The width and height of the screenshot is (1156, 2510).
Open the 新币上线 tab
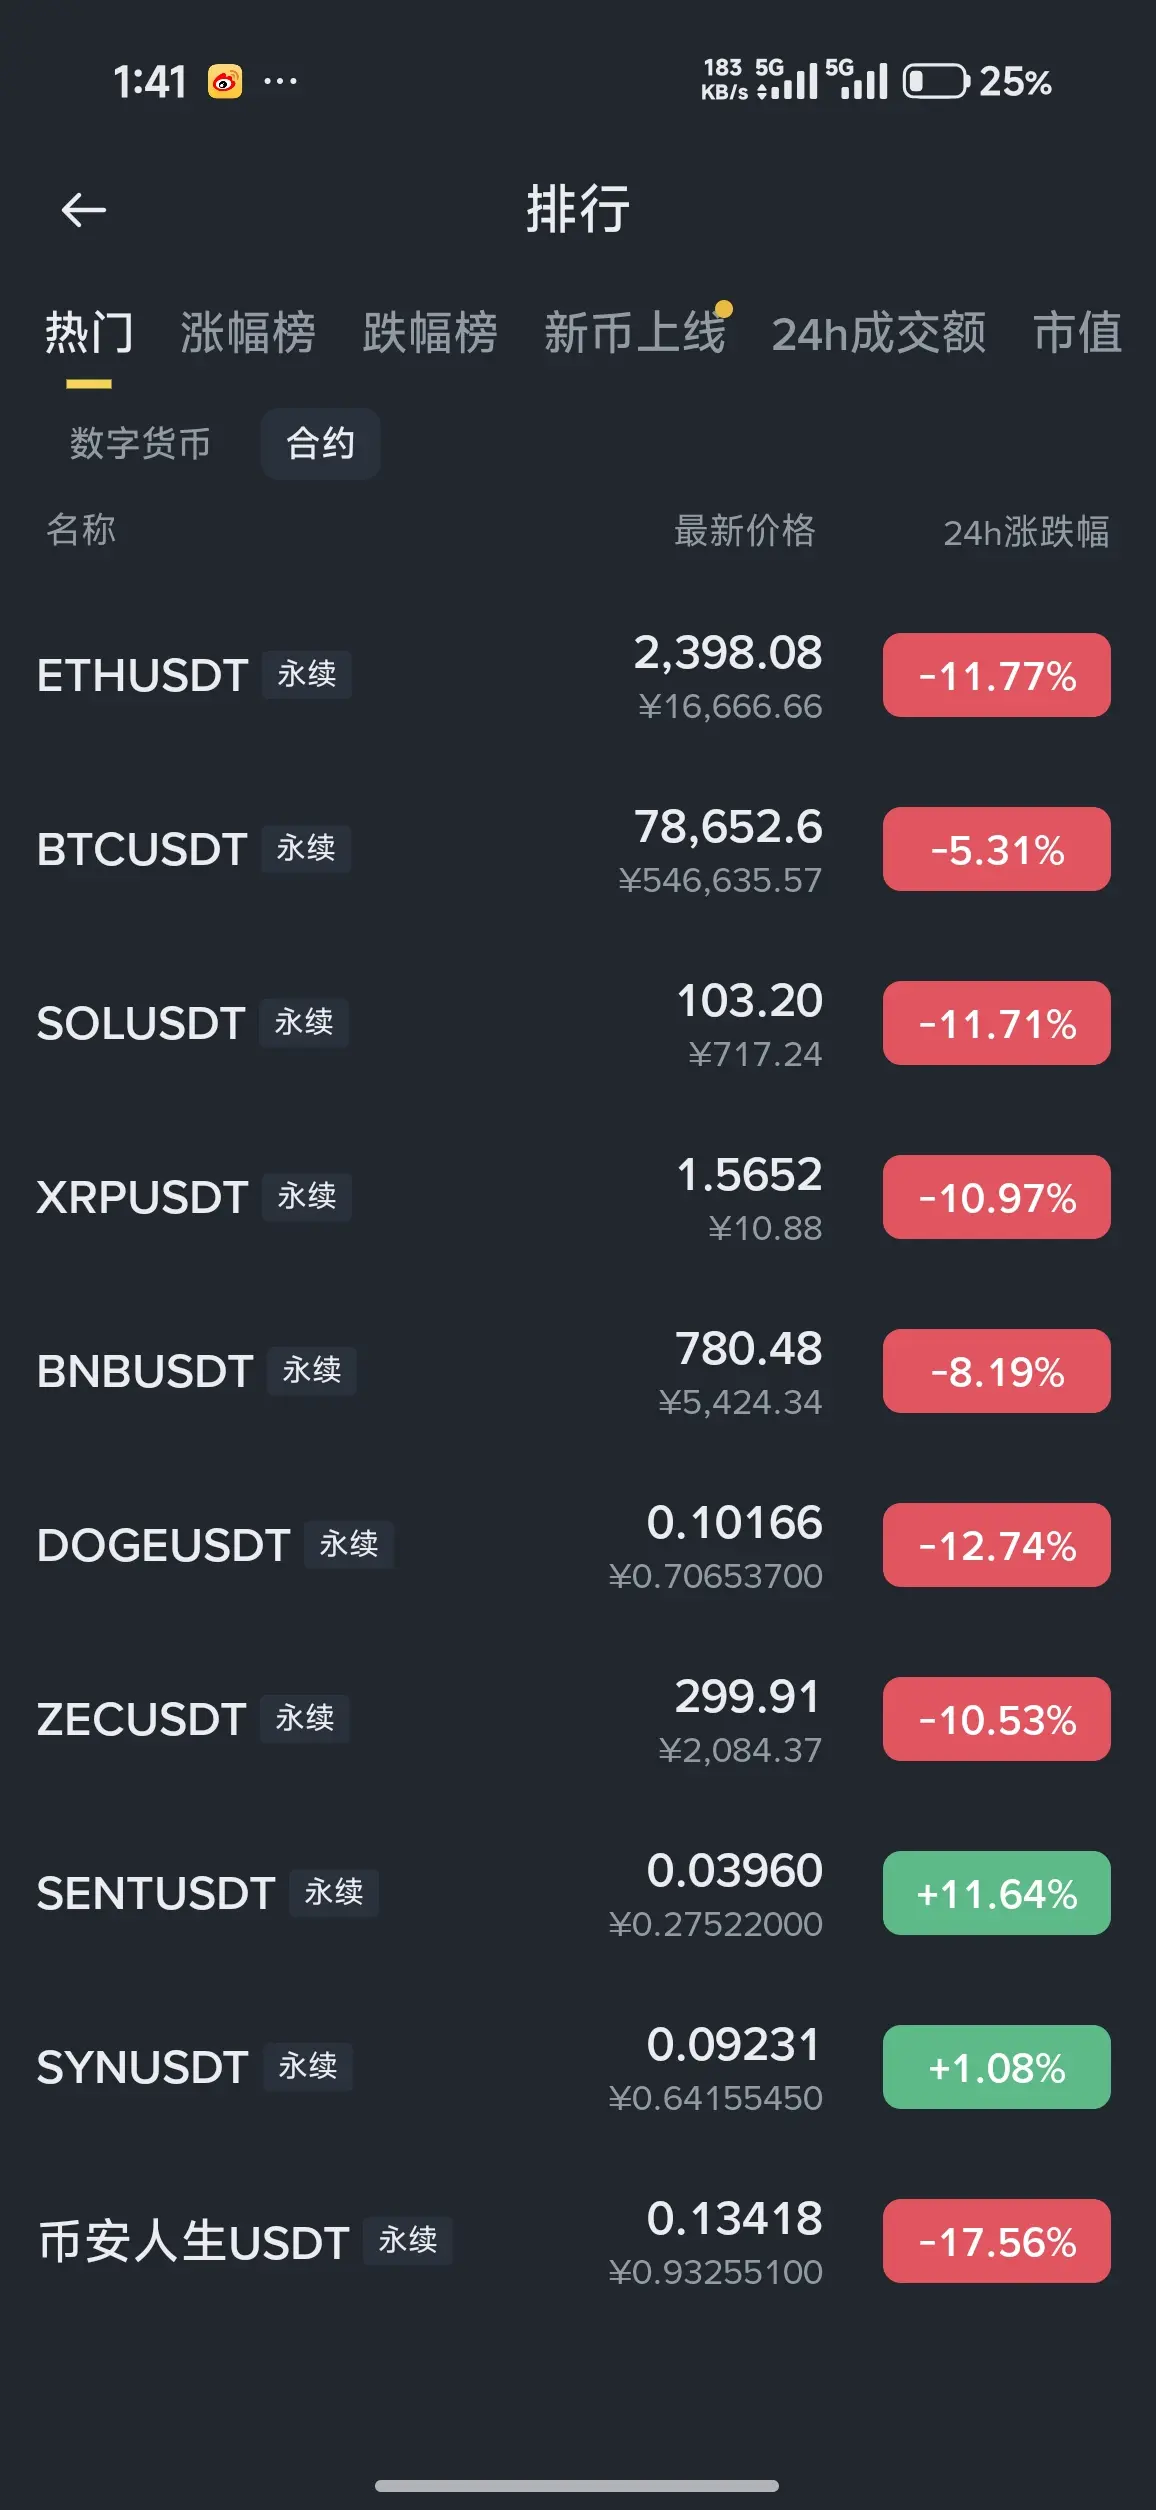(636, 332)
